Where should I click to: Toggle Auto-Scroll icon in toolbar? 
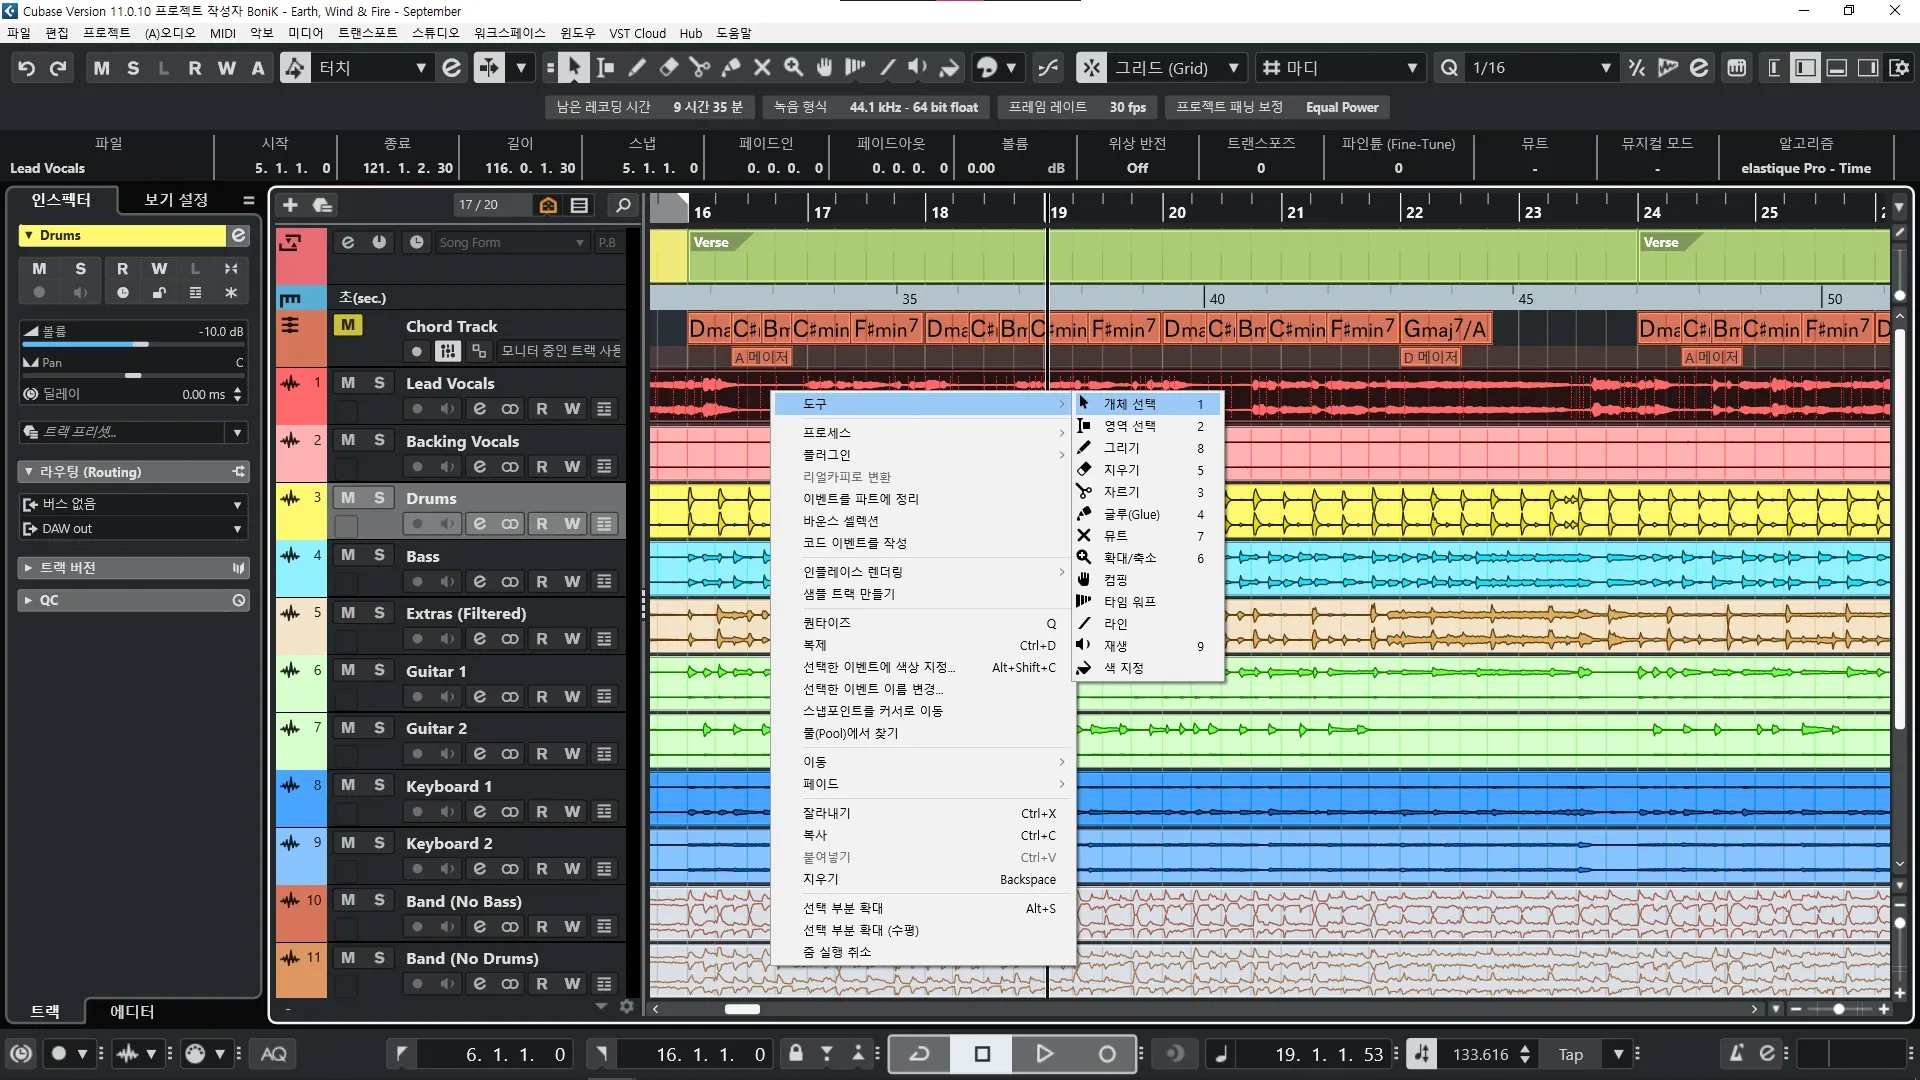tap(489, 68)
